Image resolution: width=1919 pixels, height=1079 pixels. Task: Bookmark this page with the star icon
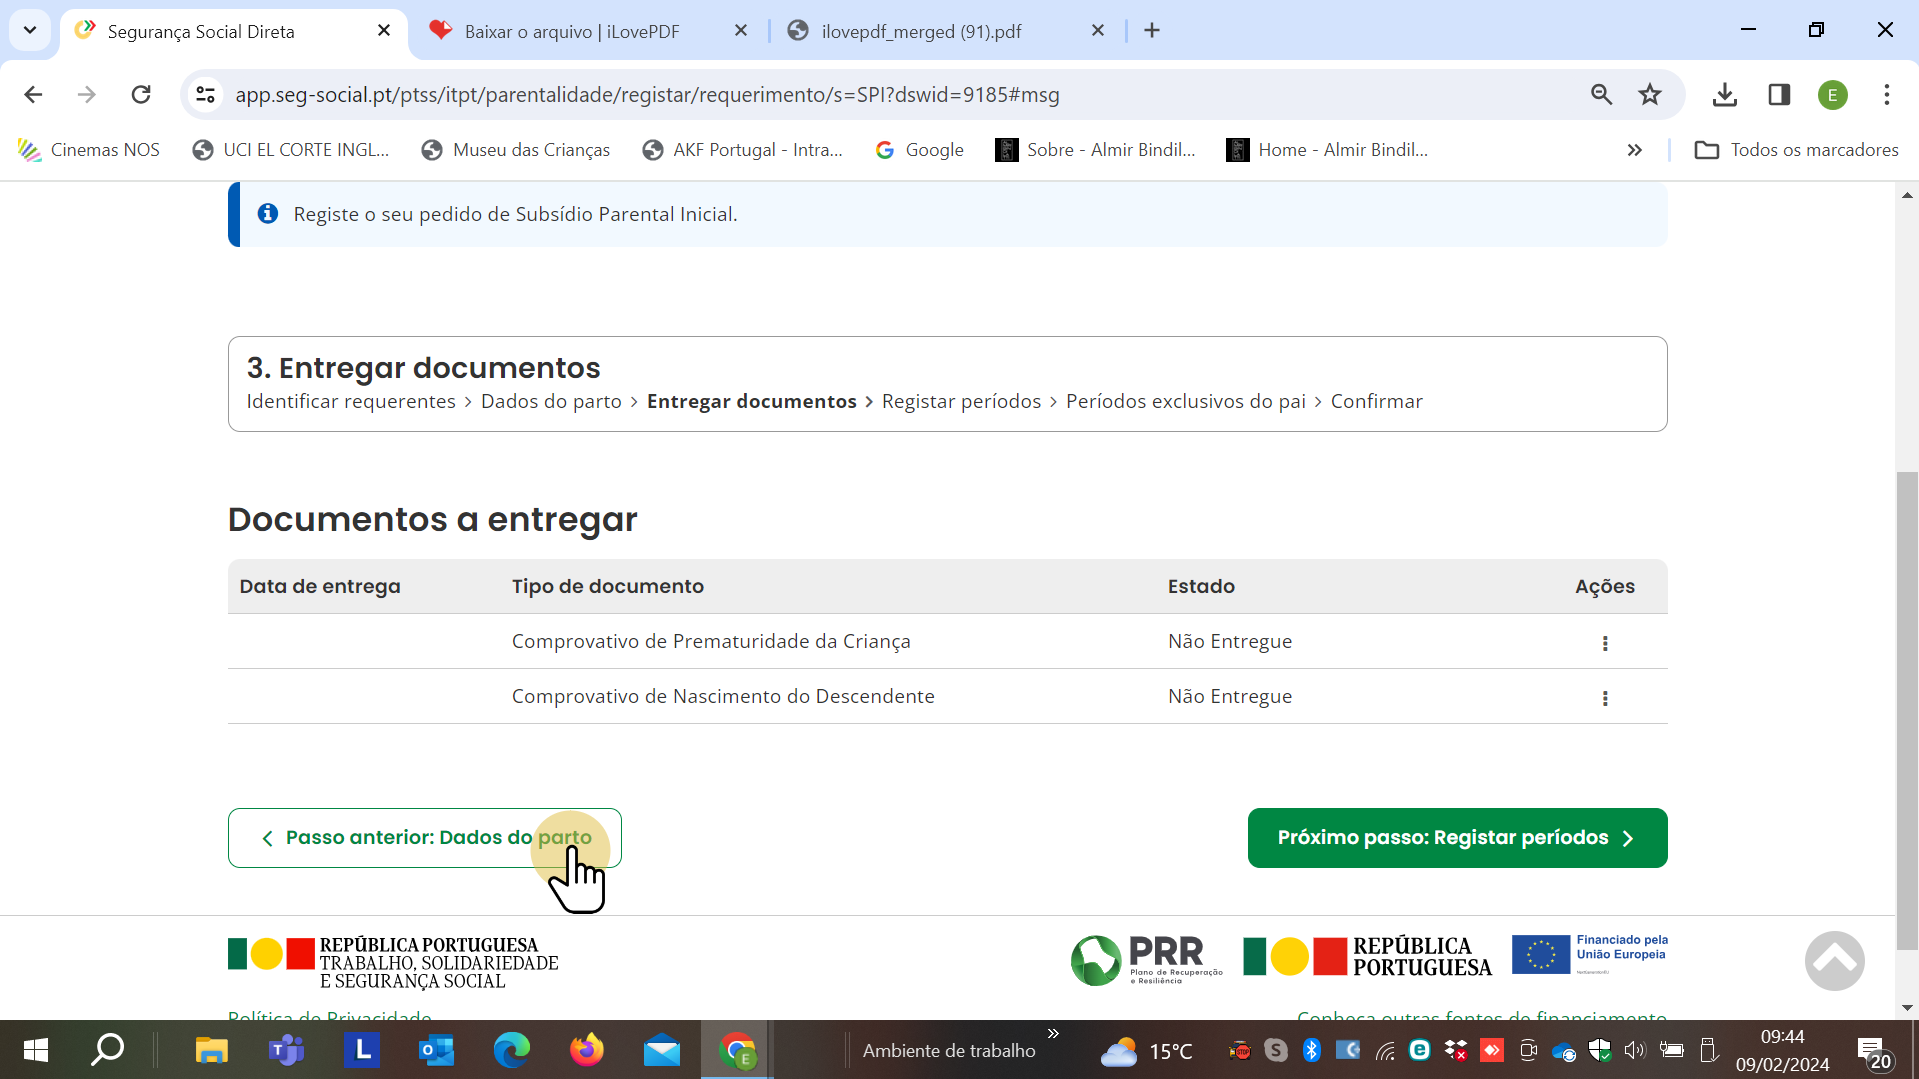coord(1650,95)
